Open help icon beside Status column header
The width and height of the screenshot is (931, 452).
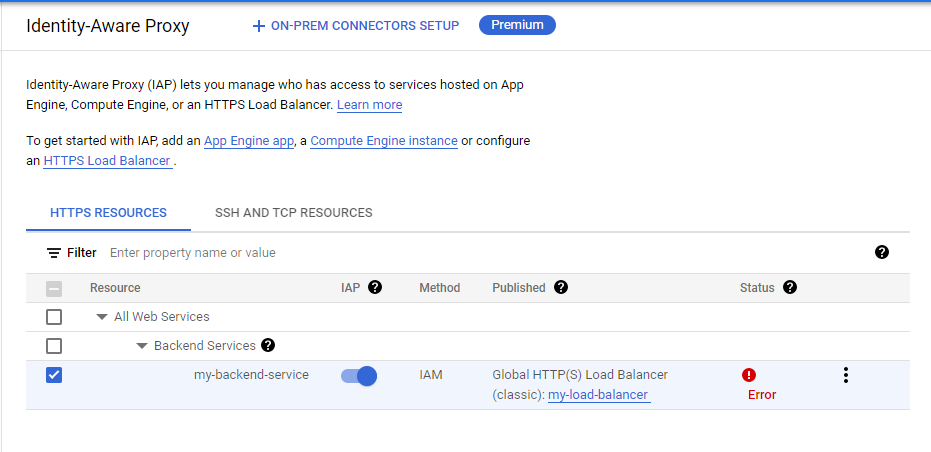pyautogui.click(x=790, y=287)
